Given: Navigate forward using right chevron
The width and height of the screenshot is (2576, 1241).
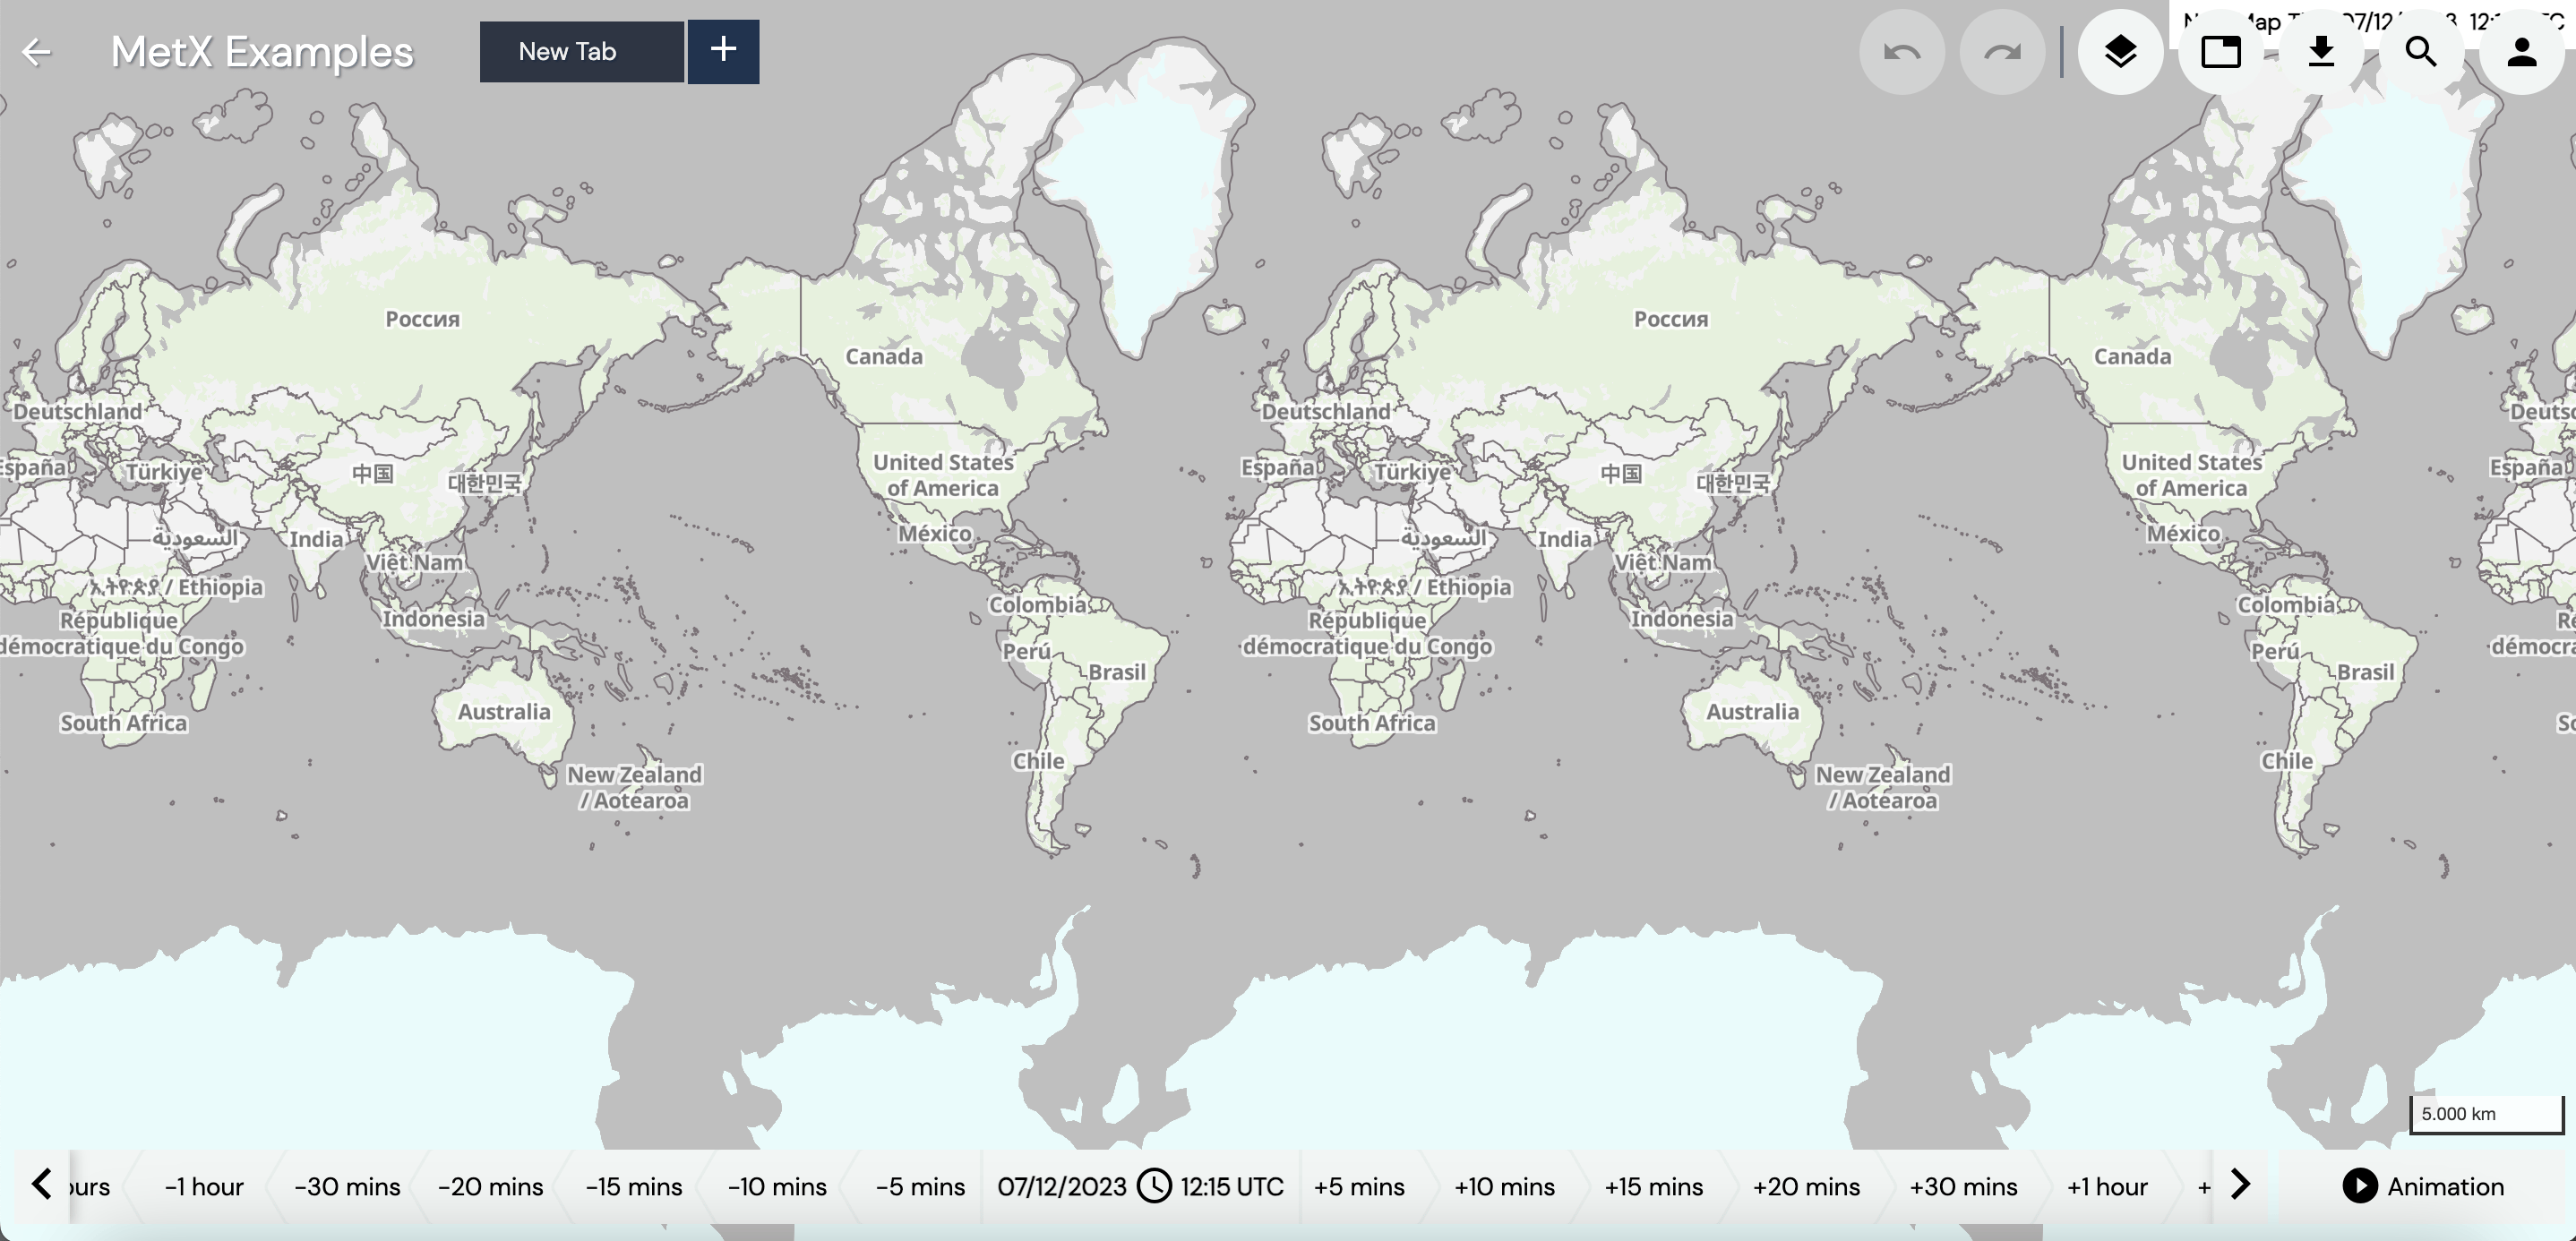Looking at the screenshot, I should tap(2239, 1185).
